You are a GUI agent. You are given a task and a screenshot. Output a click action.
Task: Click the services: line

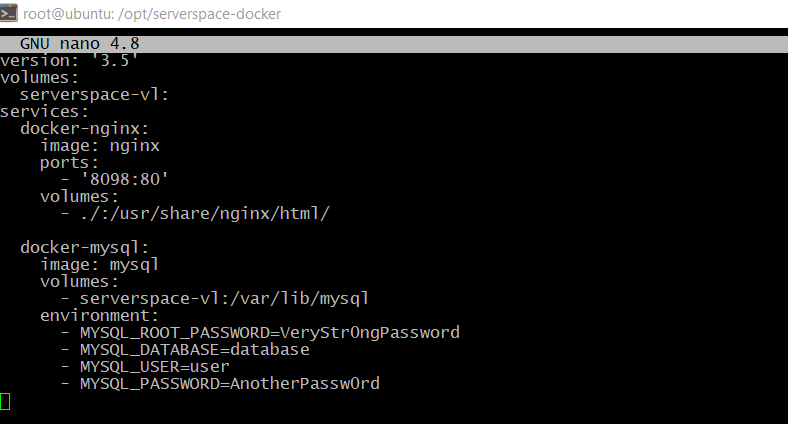44,112
